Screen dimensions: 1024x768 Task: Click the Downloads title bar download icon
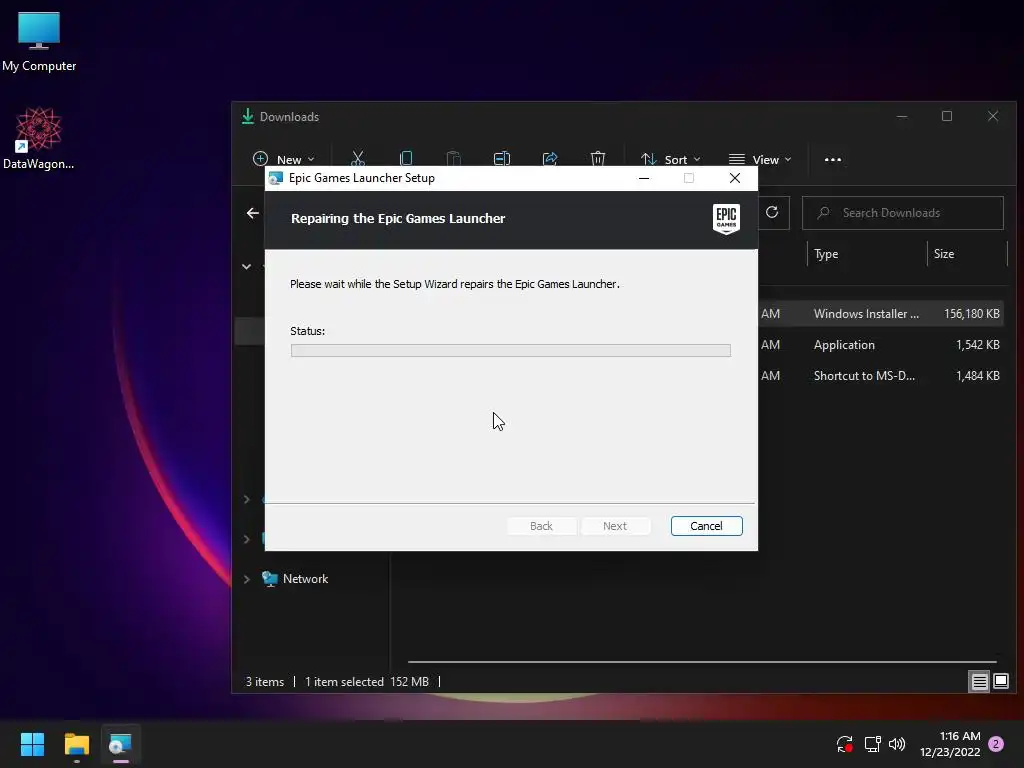coord(248,116)
